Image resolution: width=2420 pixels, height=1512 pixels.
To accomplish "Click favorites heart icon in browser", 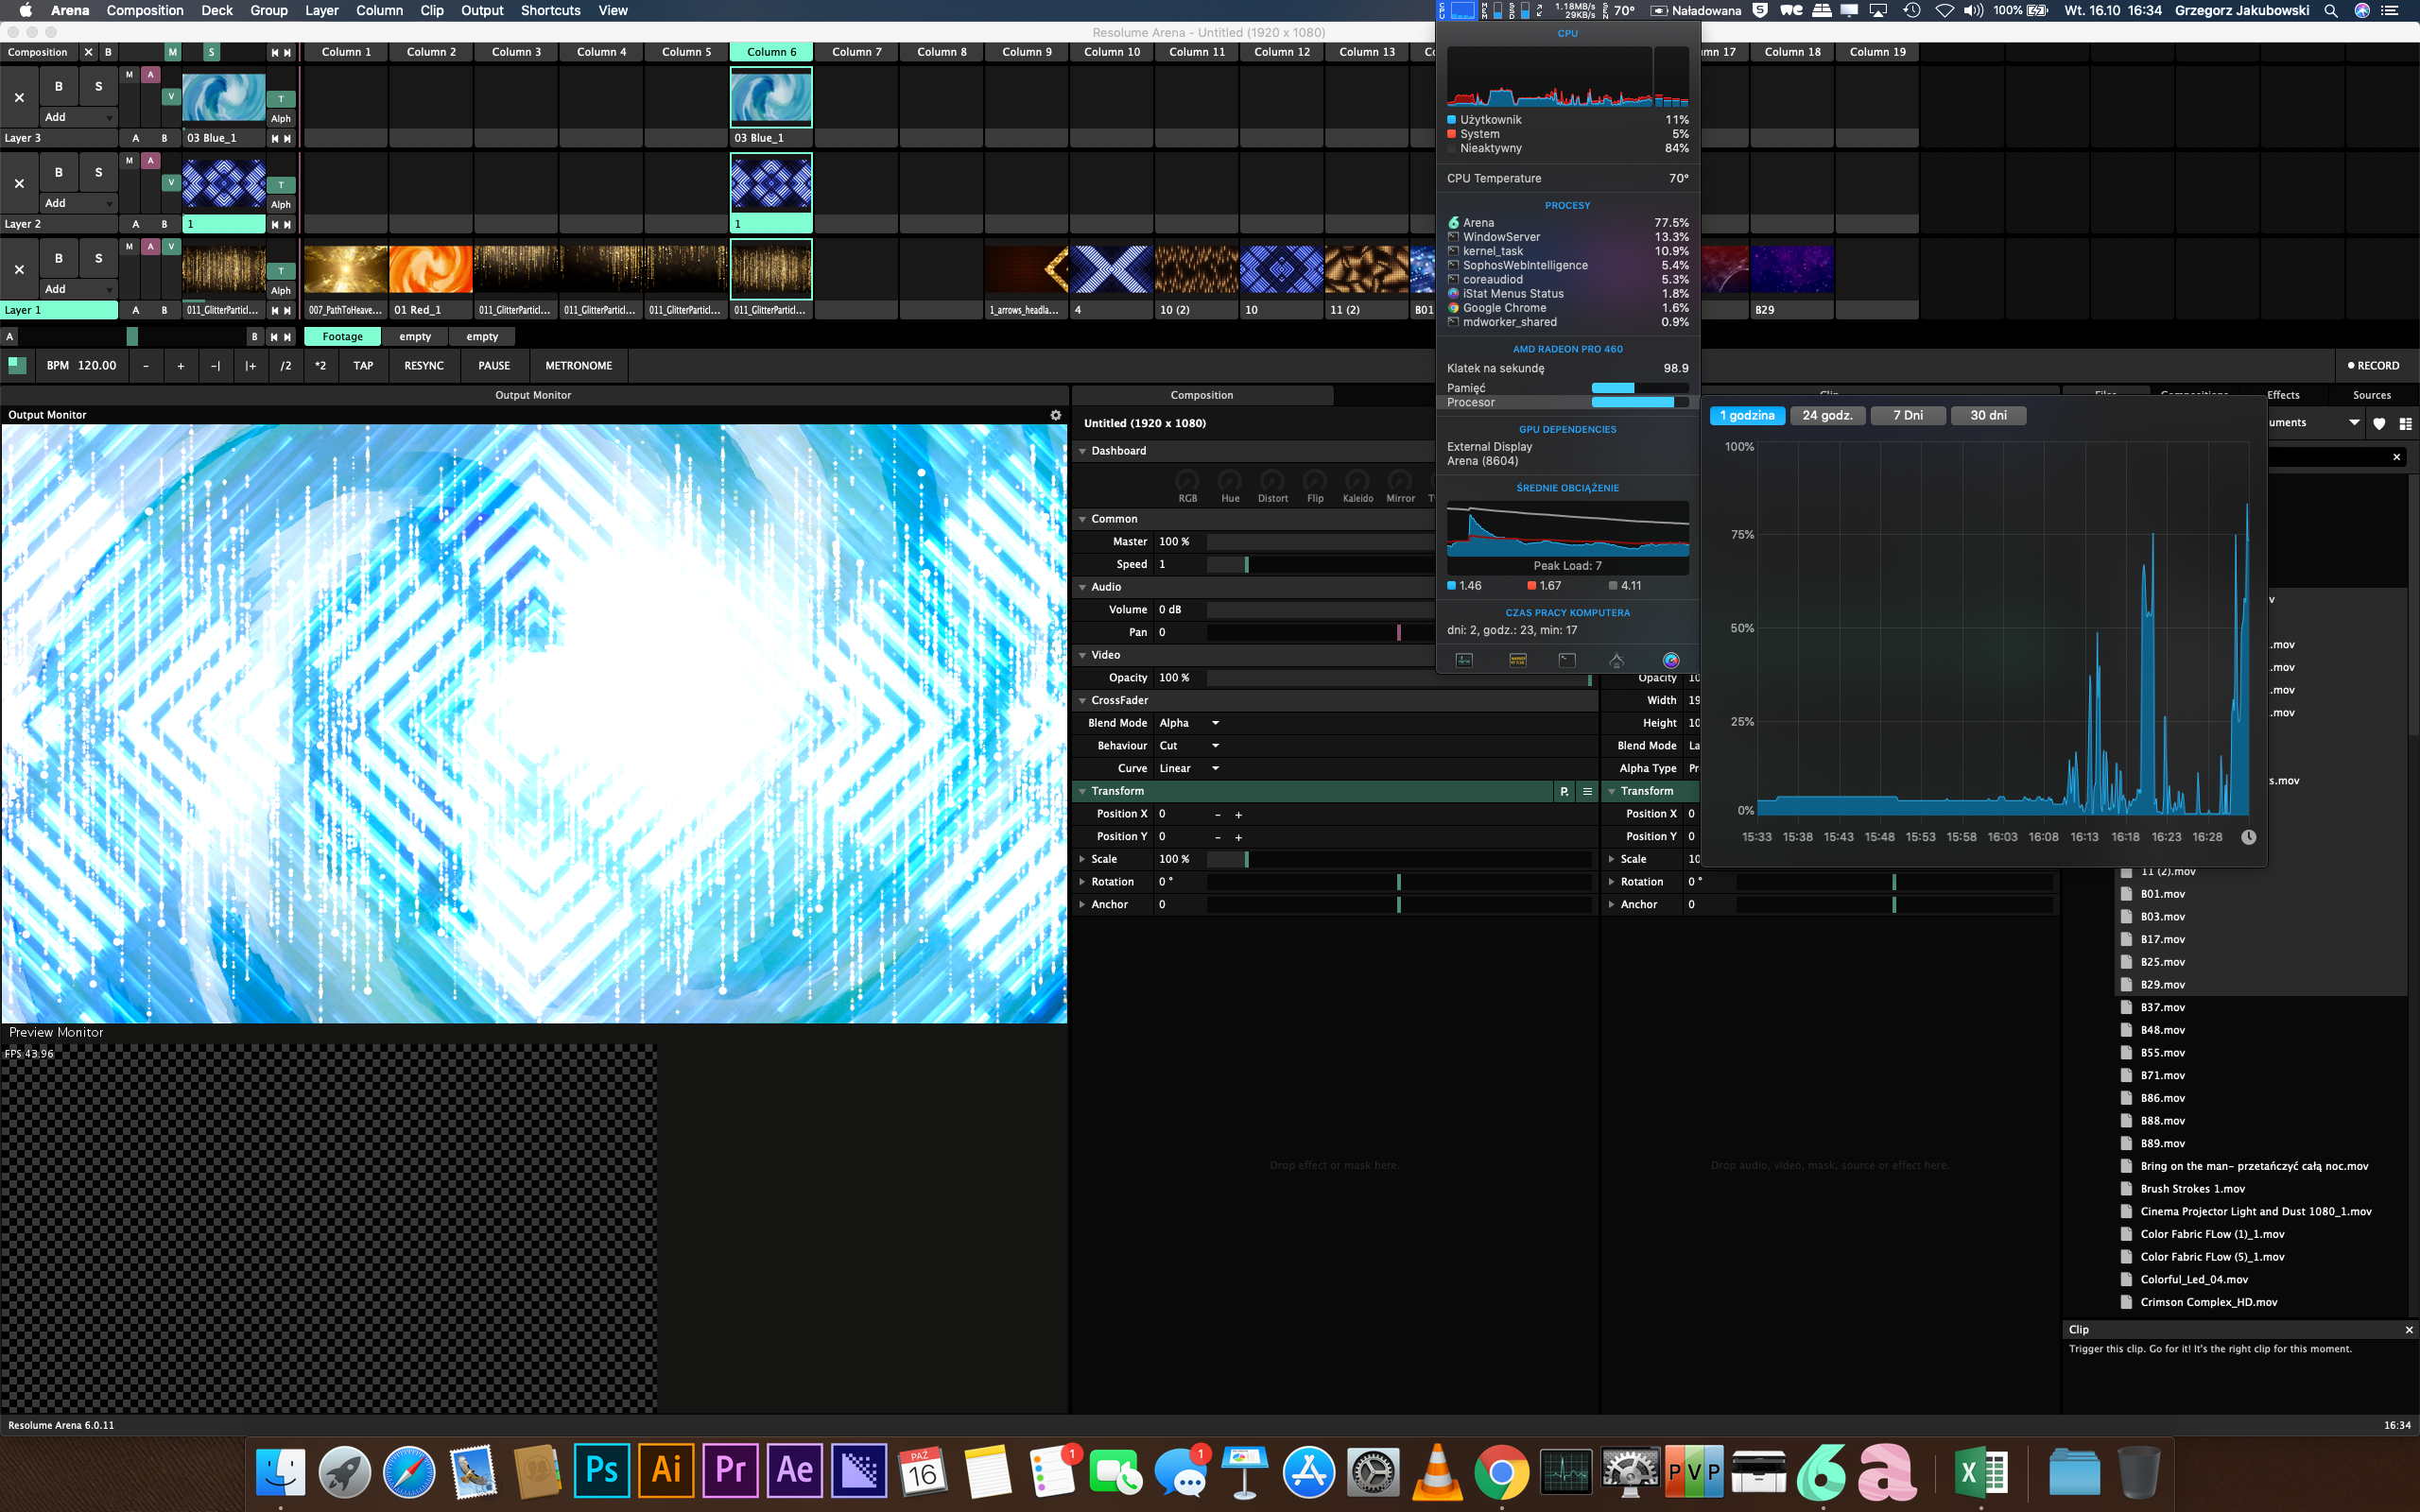I will pos(2379,423).
